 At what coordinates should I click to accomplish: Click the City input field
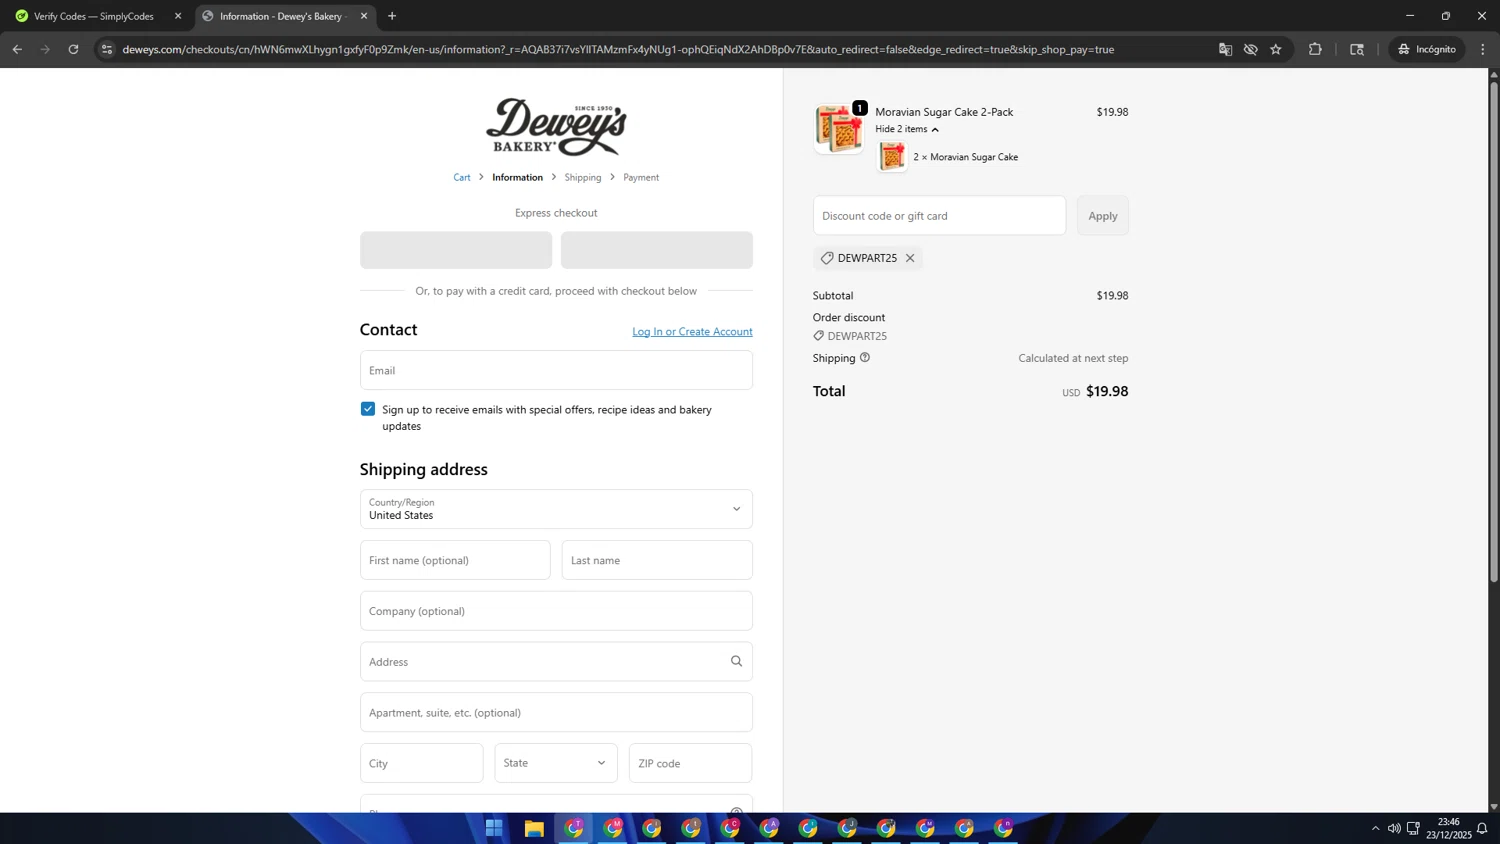tap(422, 763)
